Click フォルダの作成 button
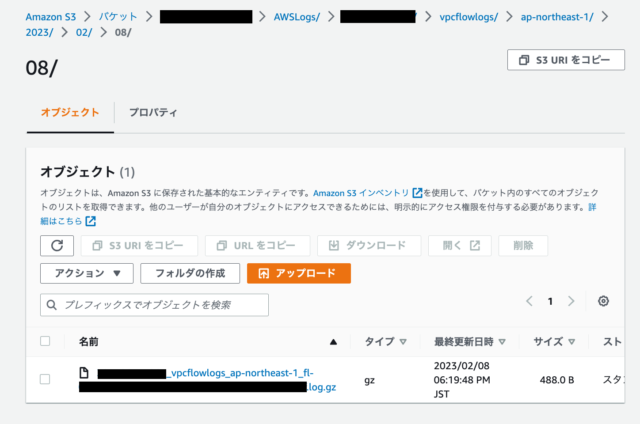Viewport: 640px width, 424px height. [x=190, y=273]
